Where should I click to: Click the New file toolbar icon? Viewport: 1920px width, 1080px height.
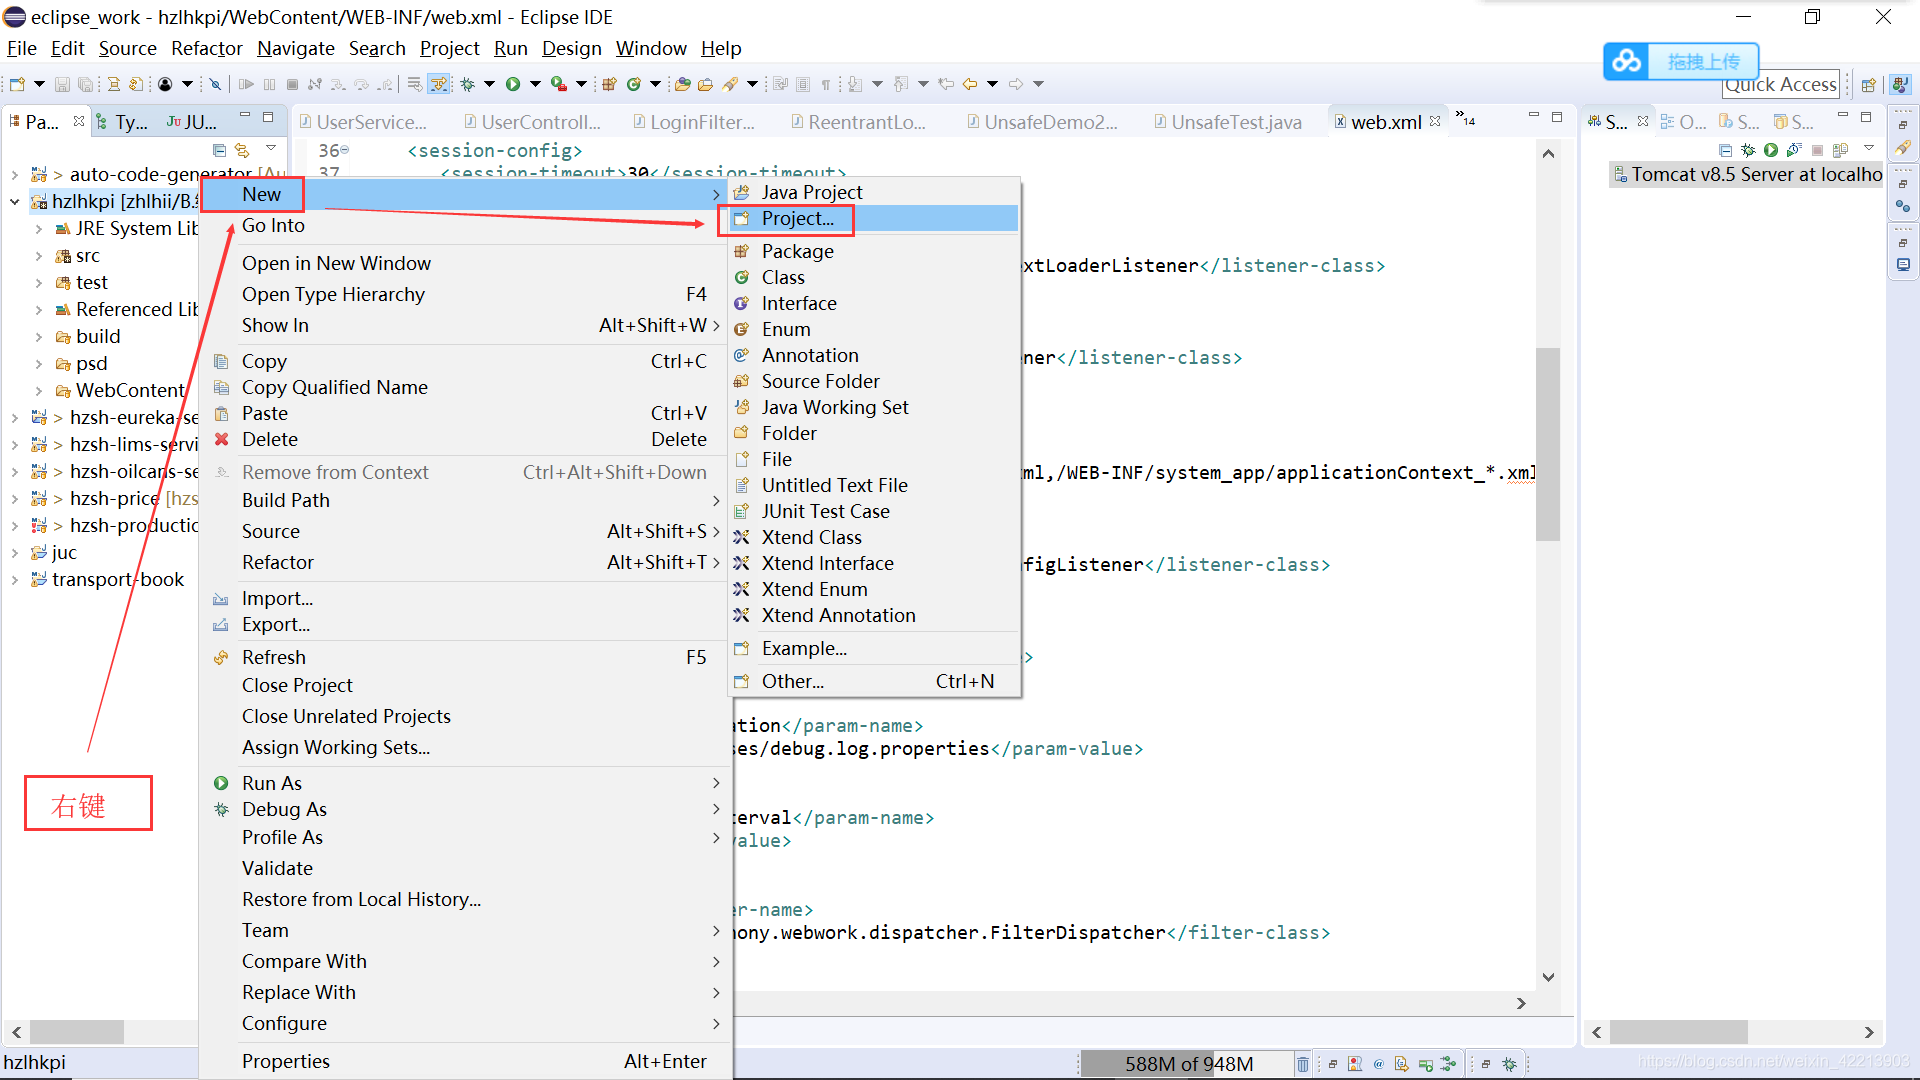[x=17, y=84]
